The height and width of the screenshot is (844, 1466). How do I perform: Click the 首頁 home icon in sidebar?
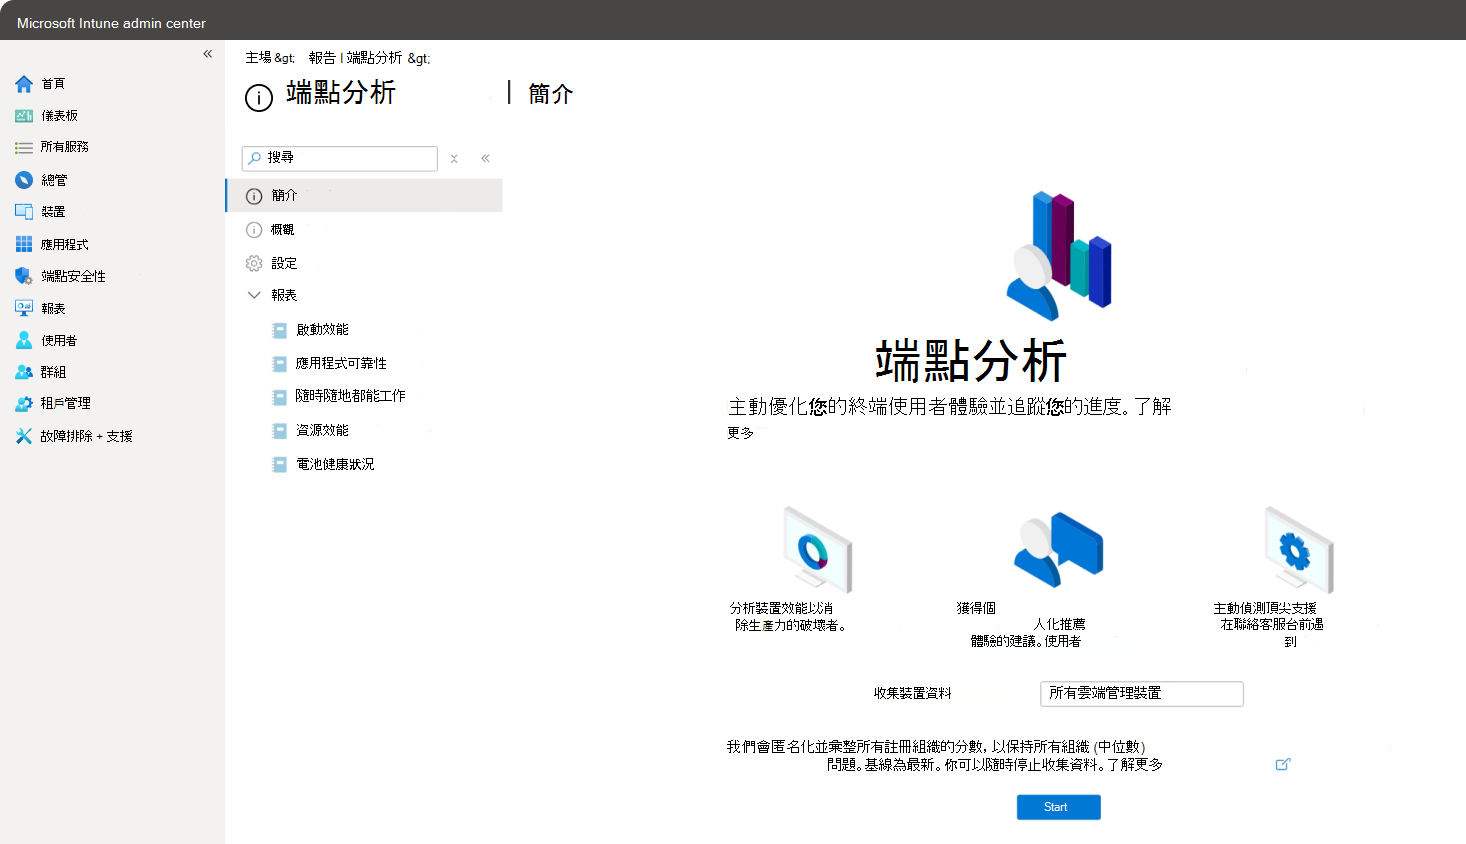tap(24, 84)
